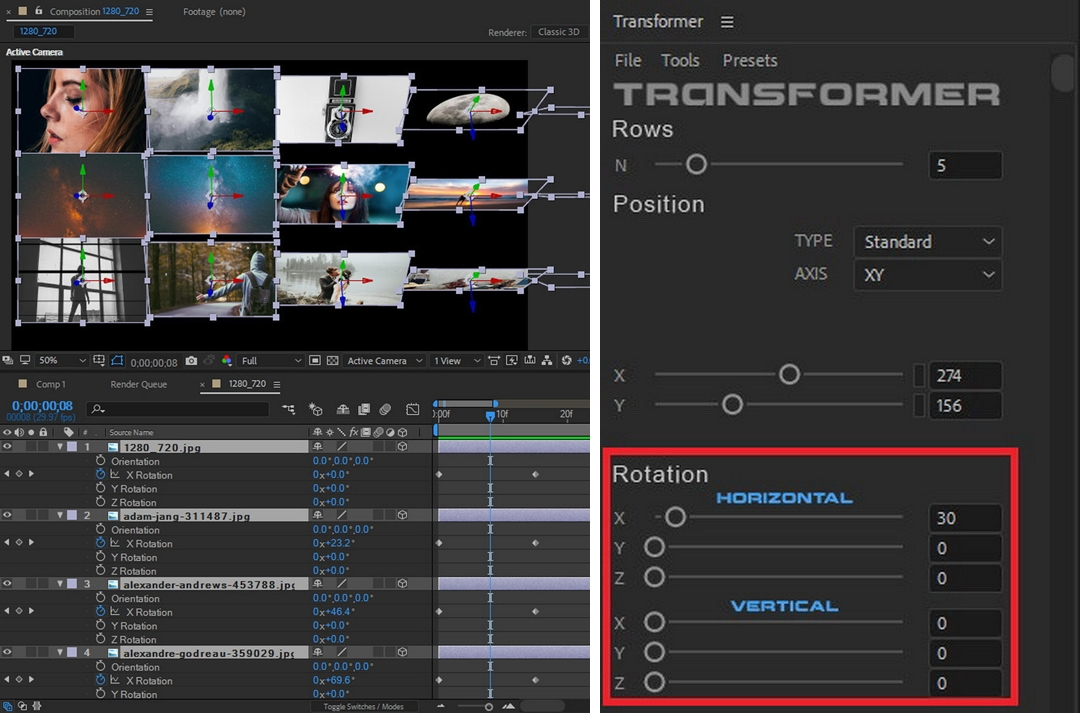The width and height of the screenshot is (1080, 713).
Task: Open the channel and color management RGB icon
Action: pos(227,360)
